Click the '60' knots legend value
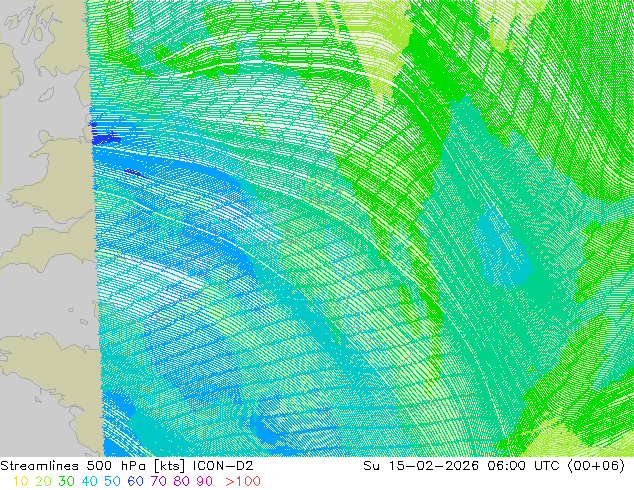The image size is (634, 490). coord(135,481)
